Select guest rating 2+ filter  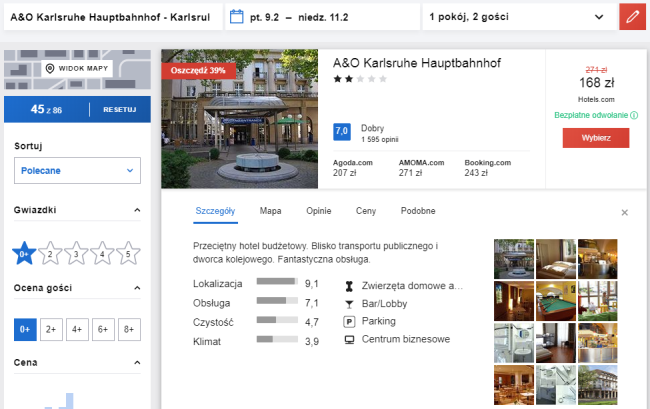(51, 329)
